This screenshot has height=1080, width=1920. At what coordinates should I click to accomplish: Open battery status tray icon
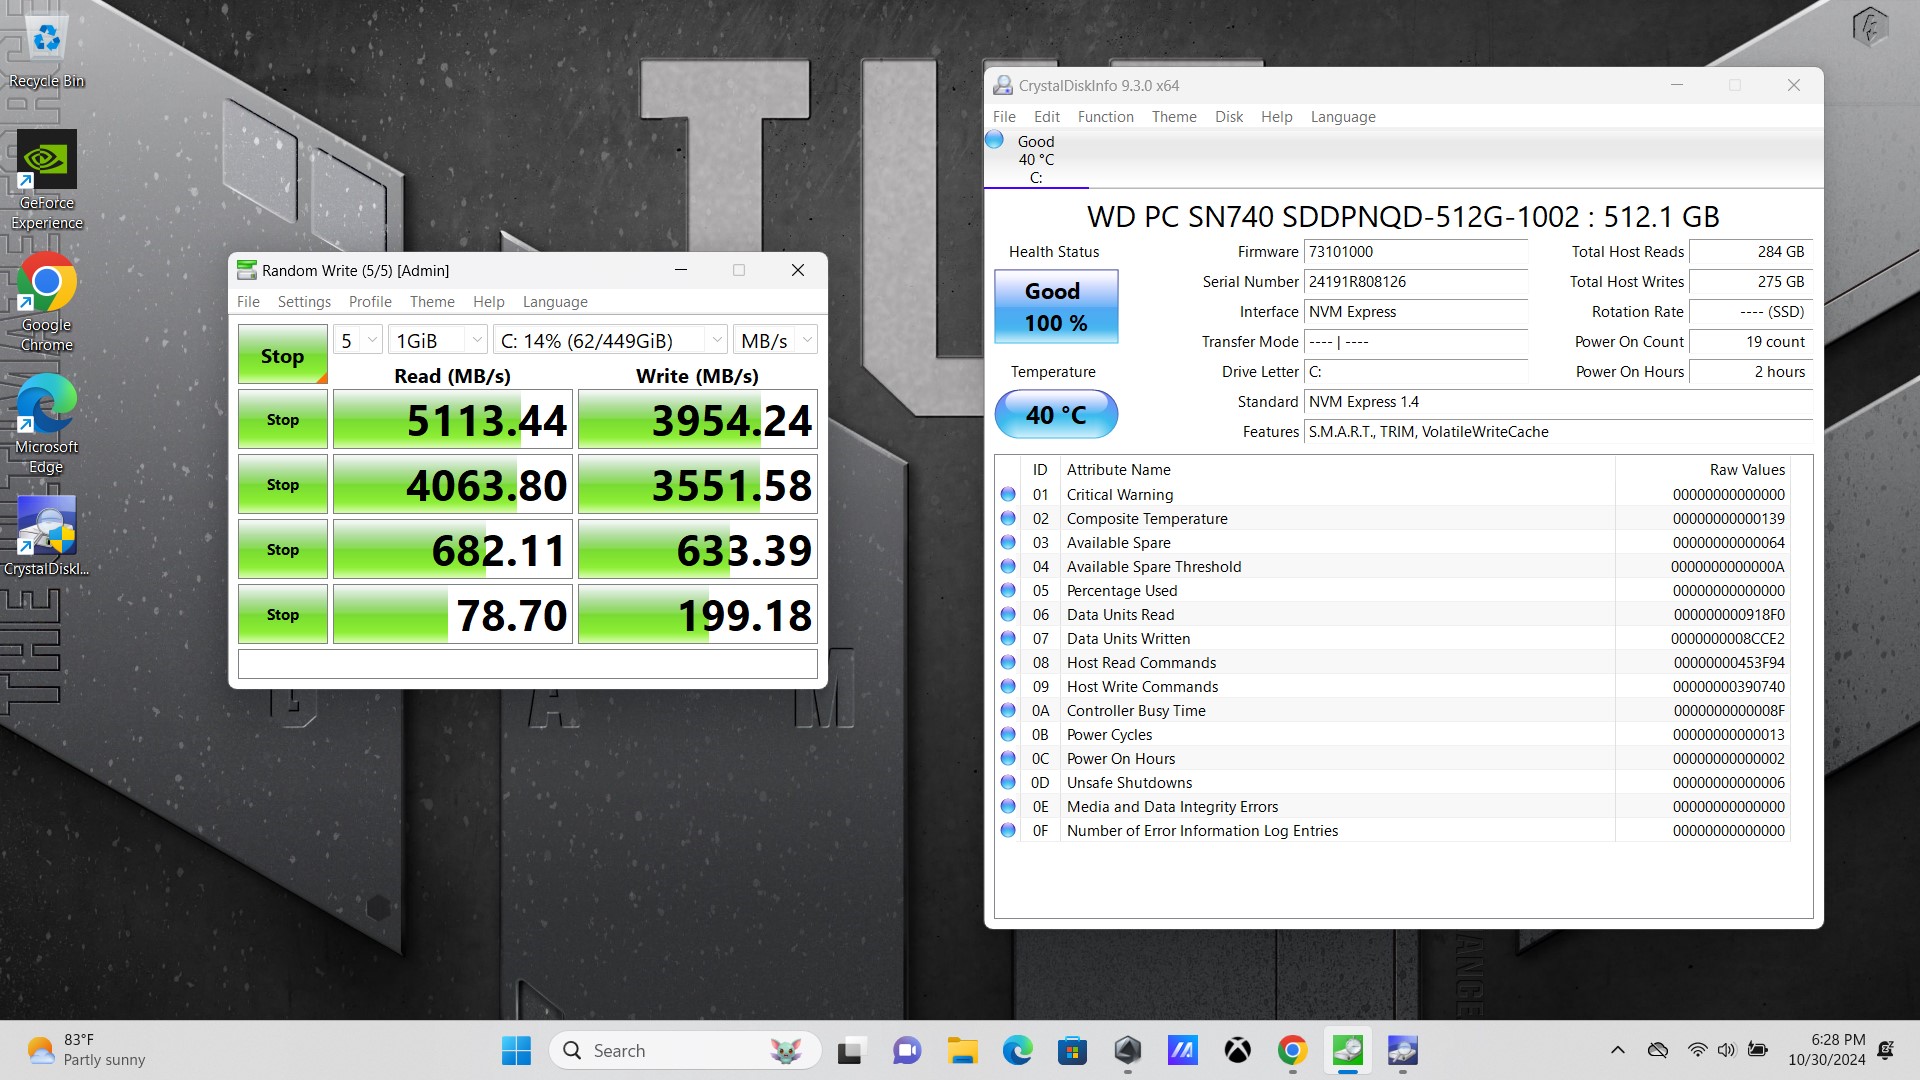(1757, 1050)
